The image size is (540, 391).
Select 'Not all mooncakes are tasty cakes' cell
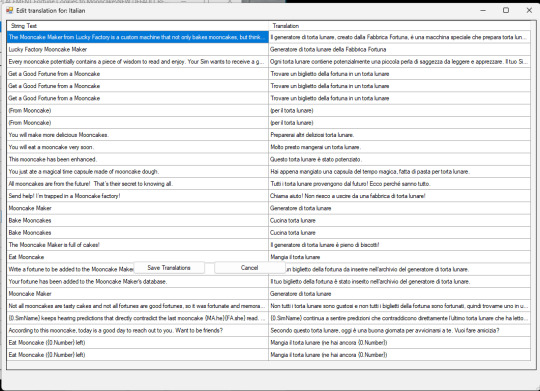click(137, 306)
